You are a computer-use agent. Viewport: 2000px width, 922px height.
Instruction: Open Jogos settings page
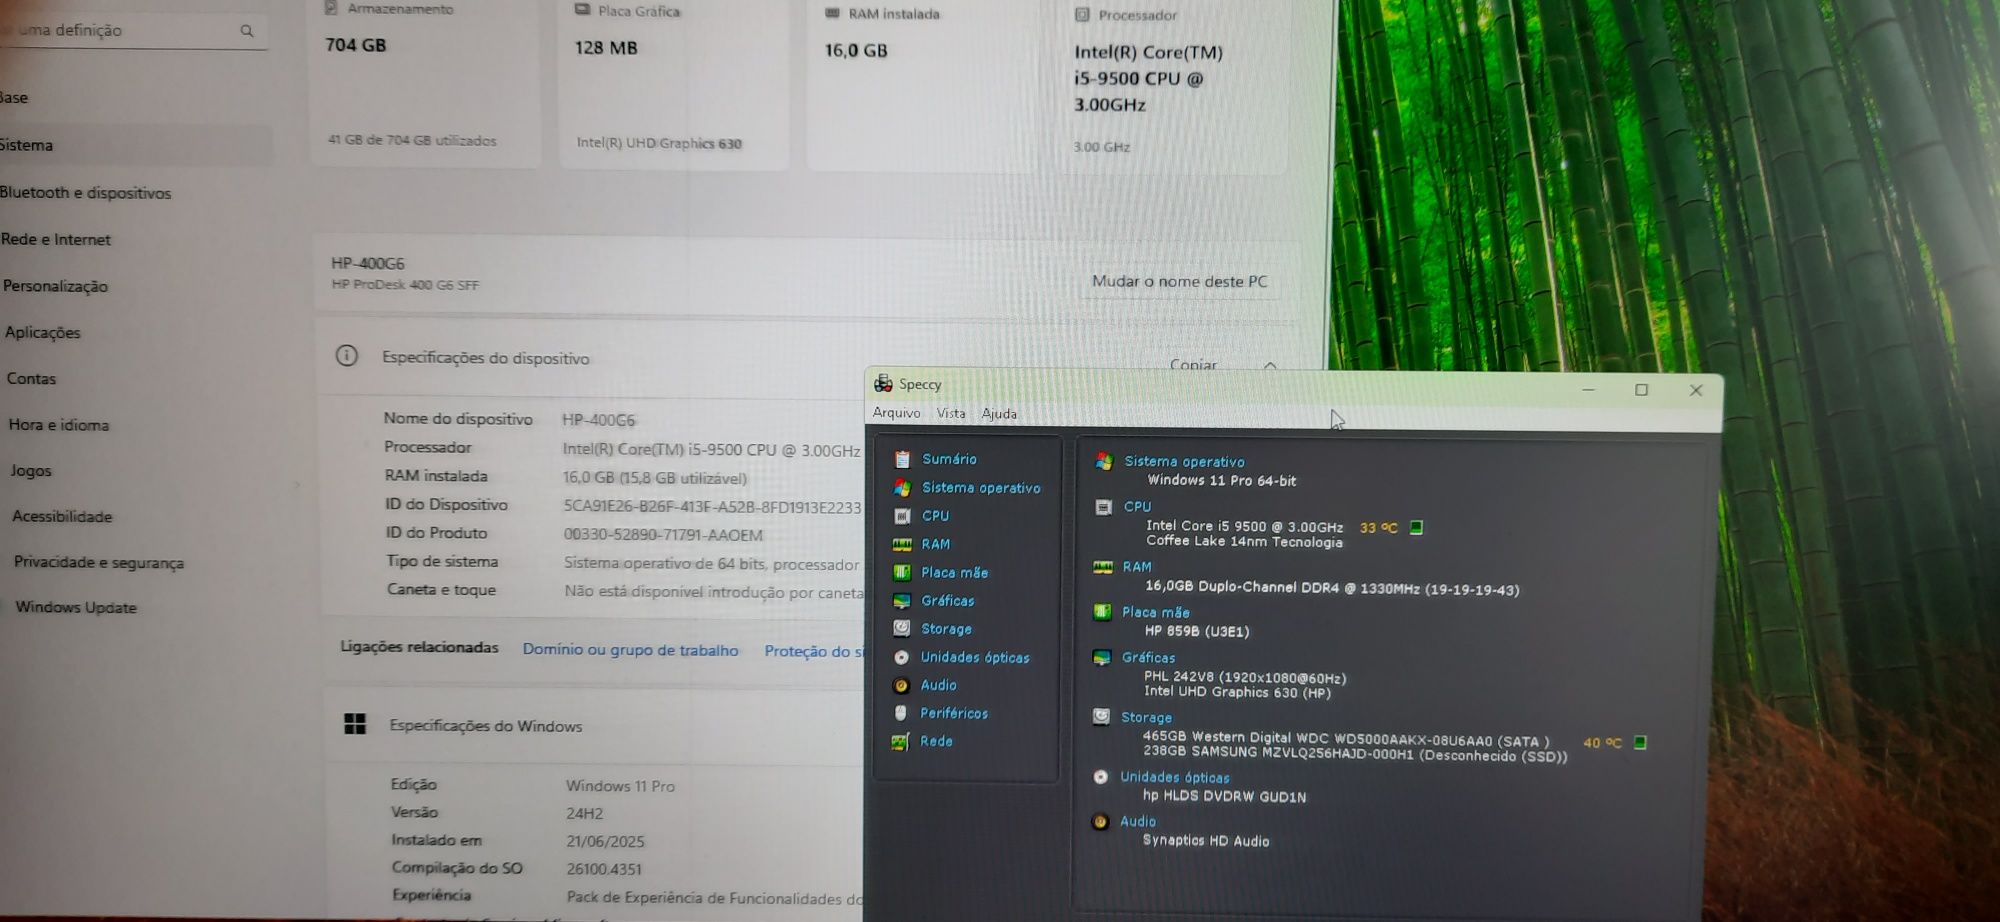31,470
